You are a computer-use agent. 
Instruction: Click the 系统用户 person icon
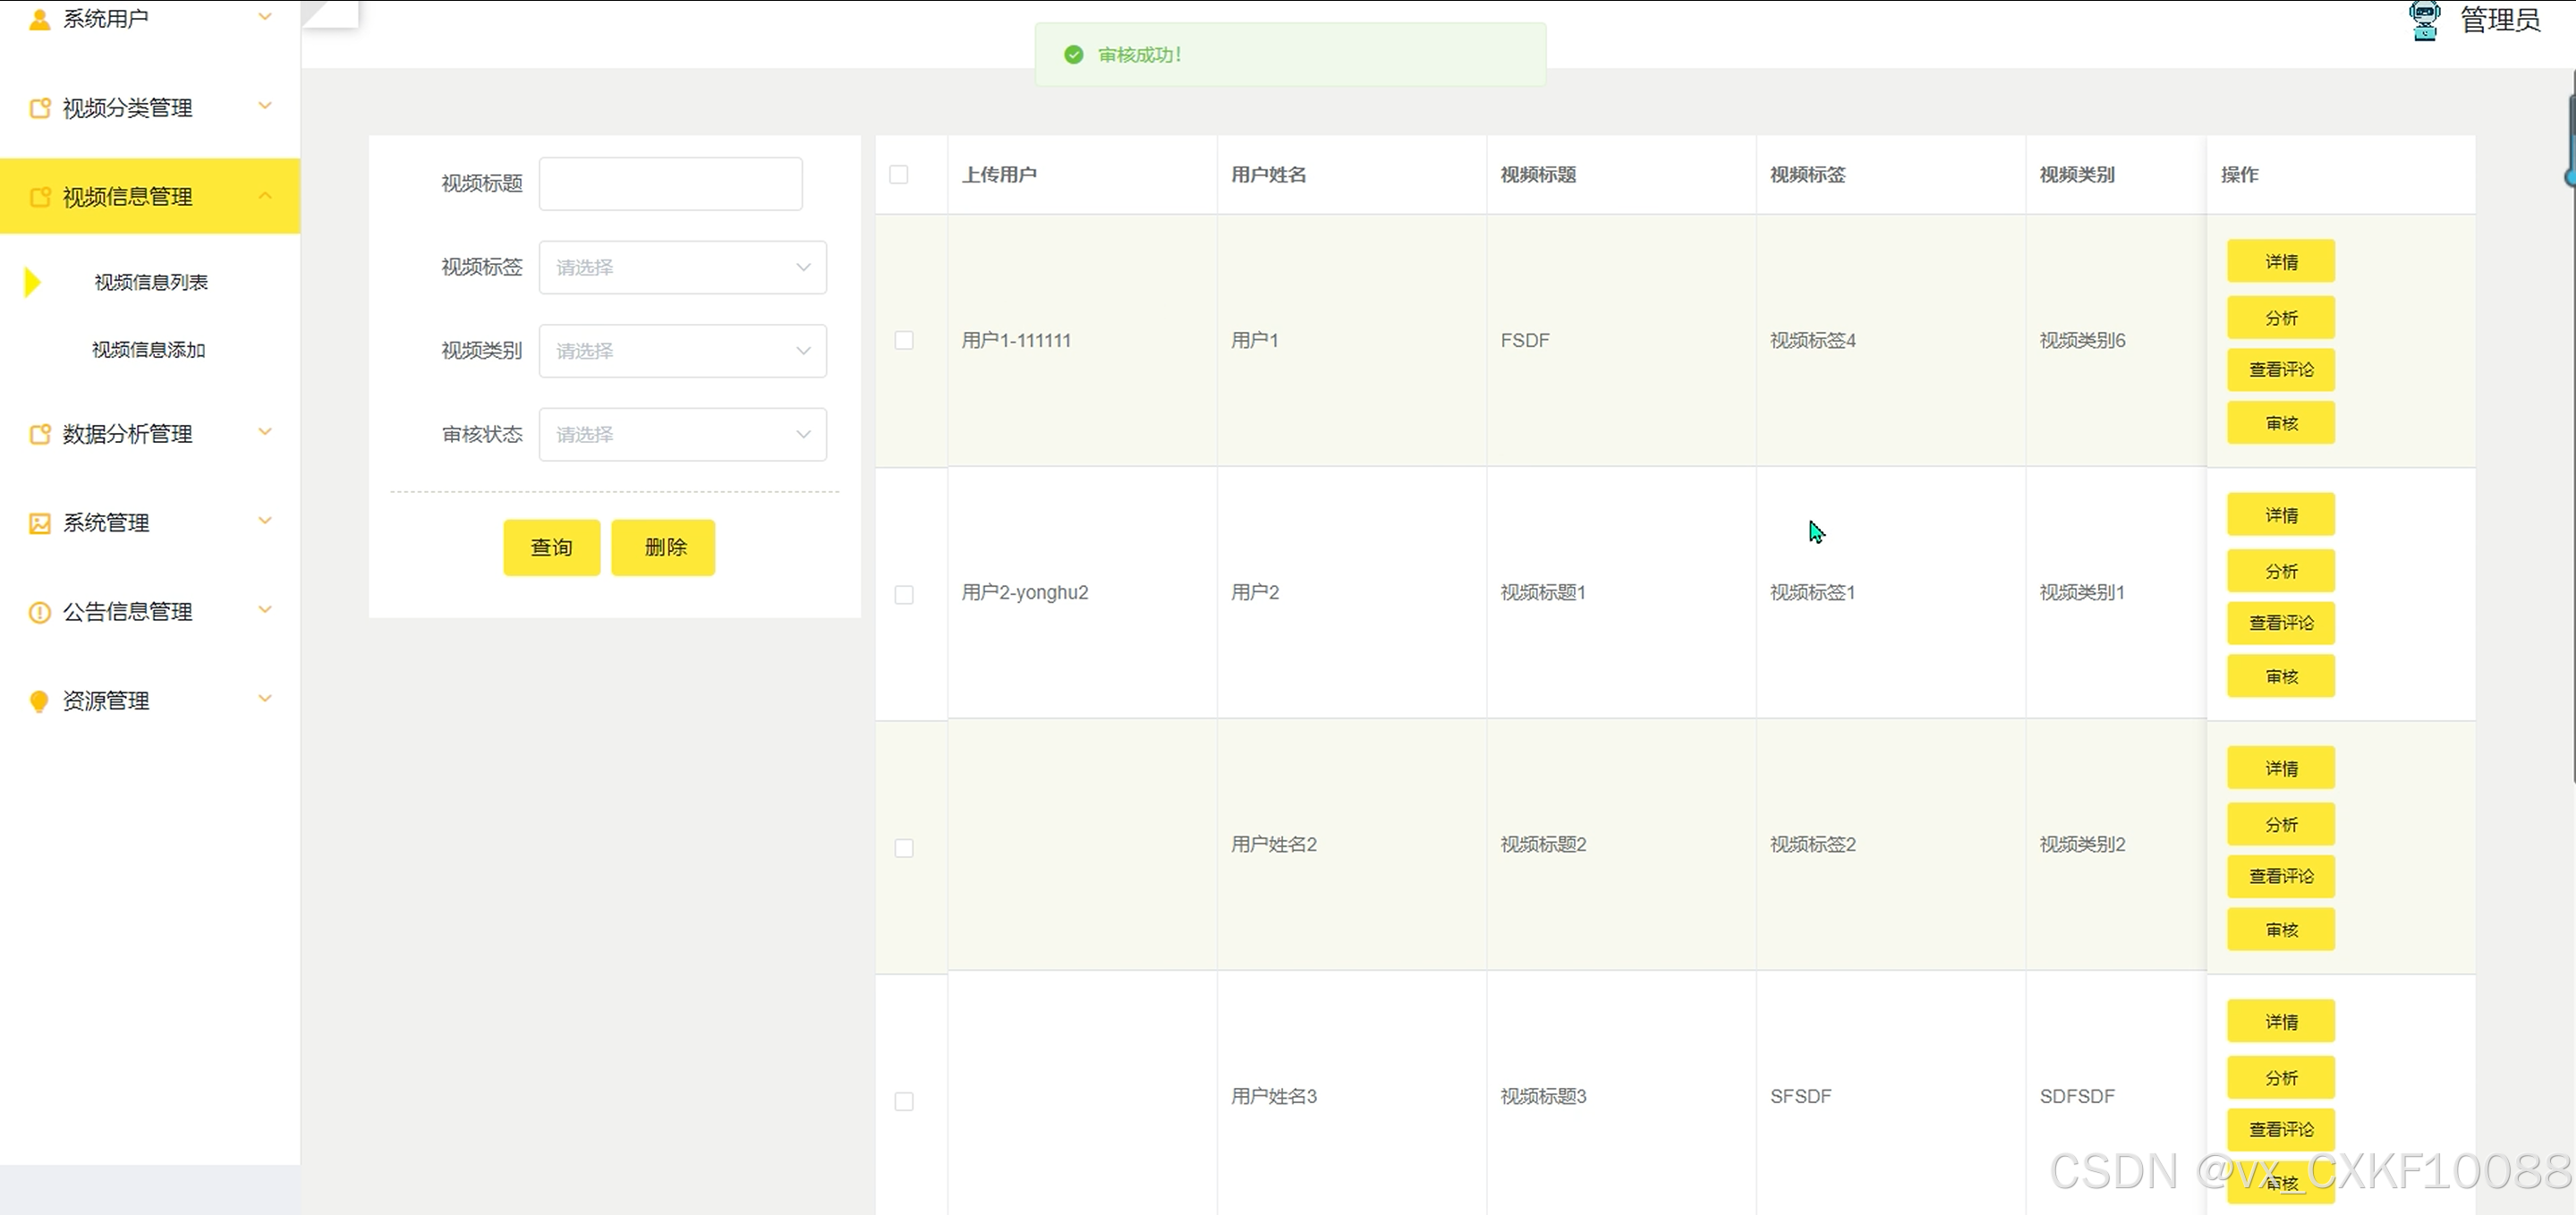coord(40,19)
